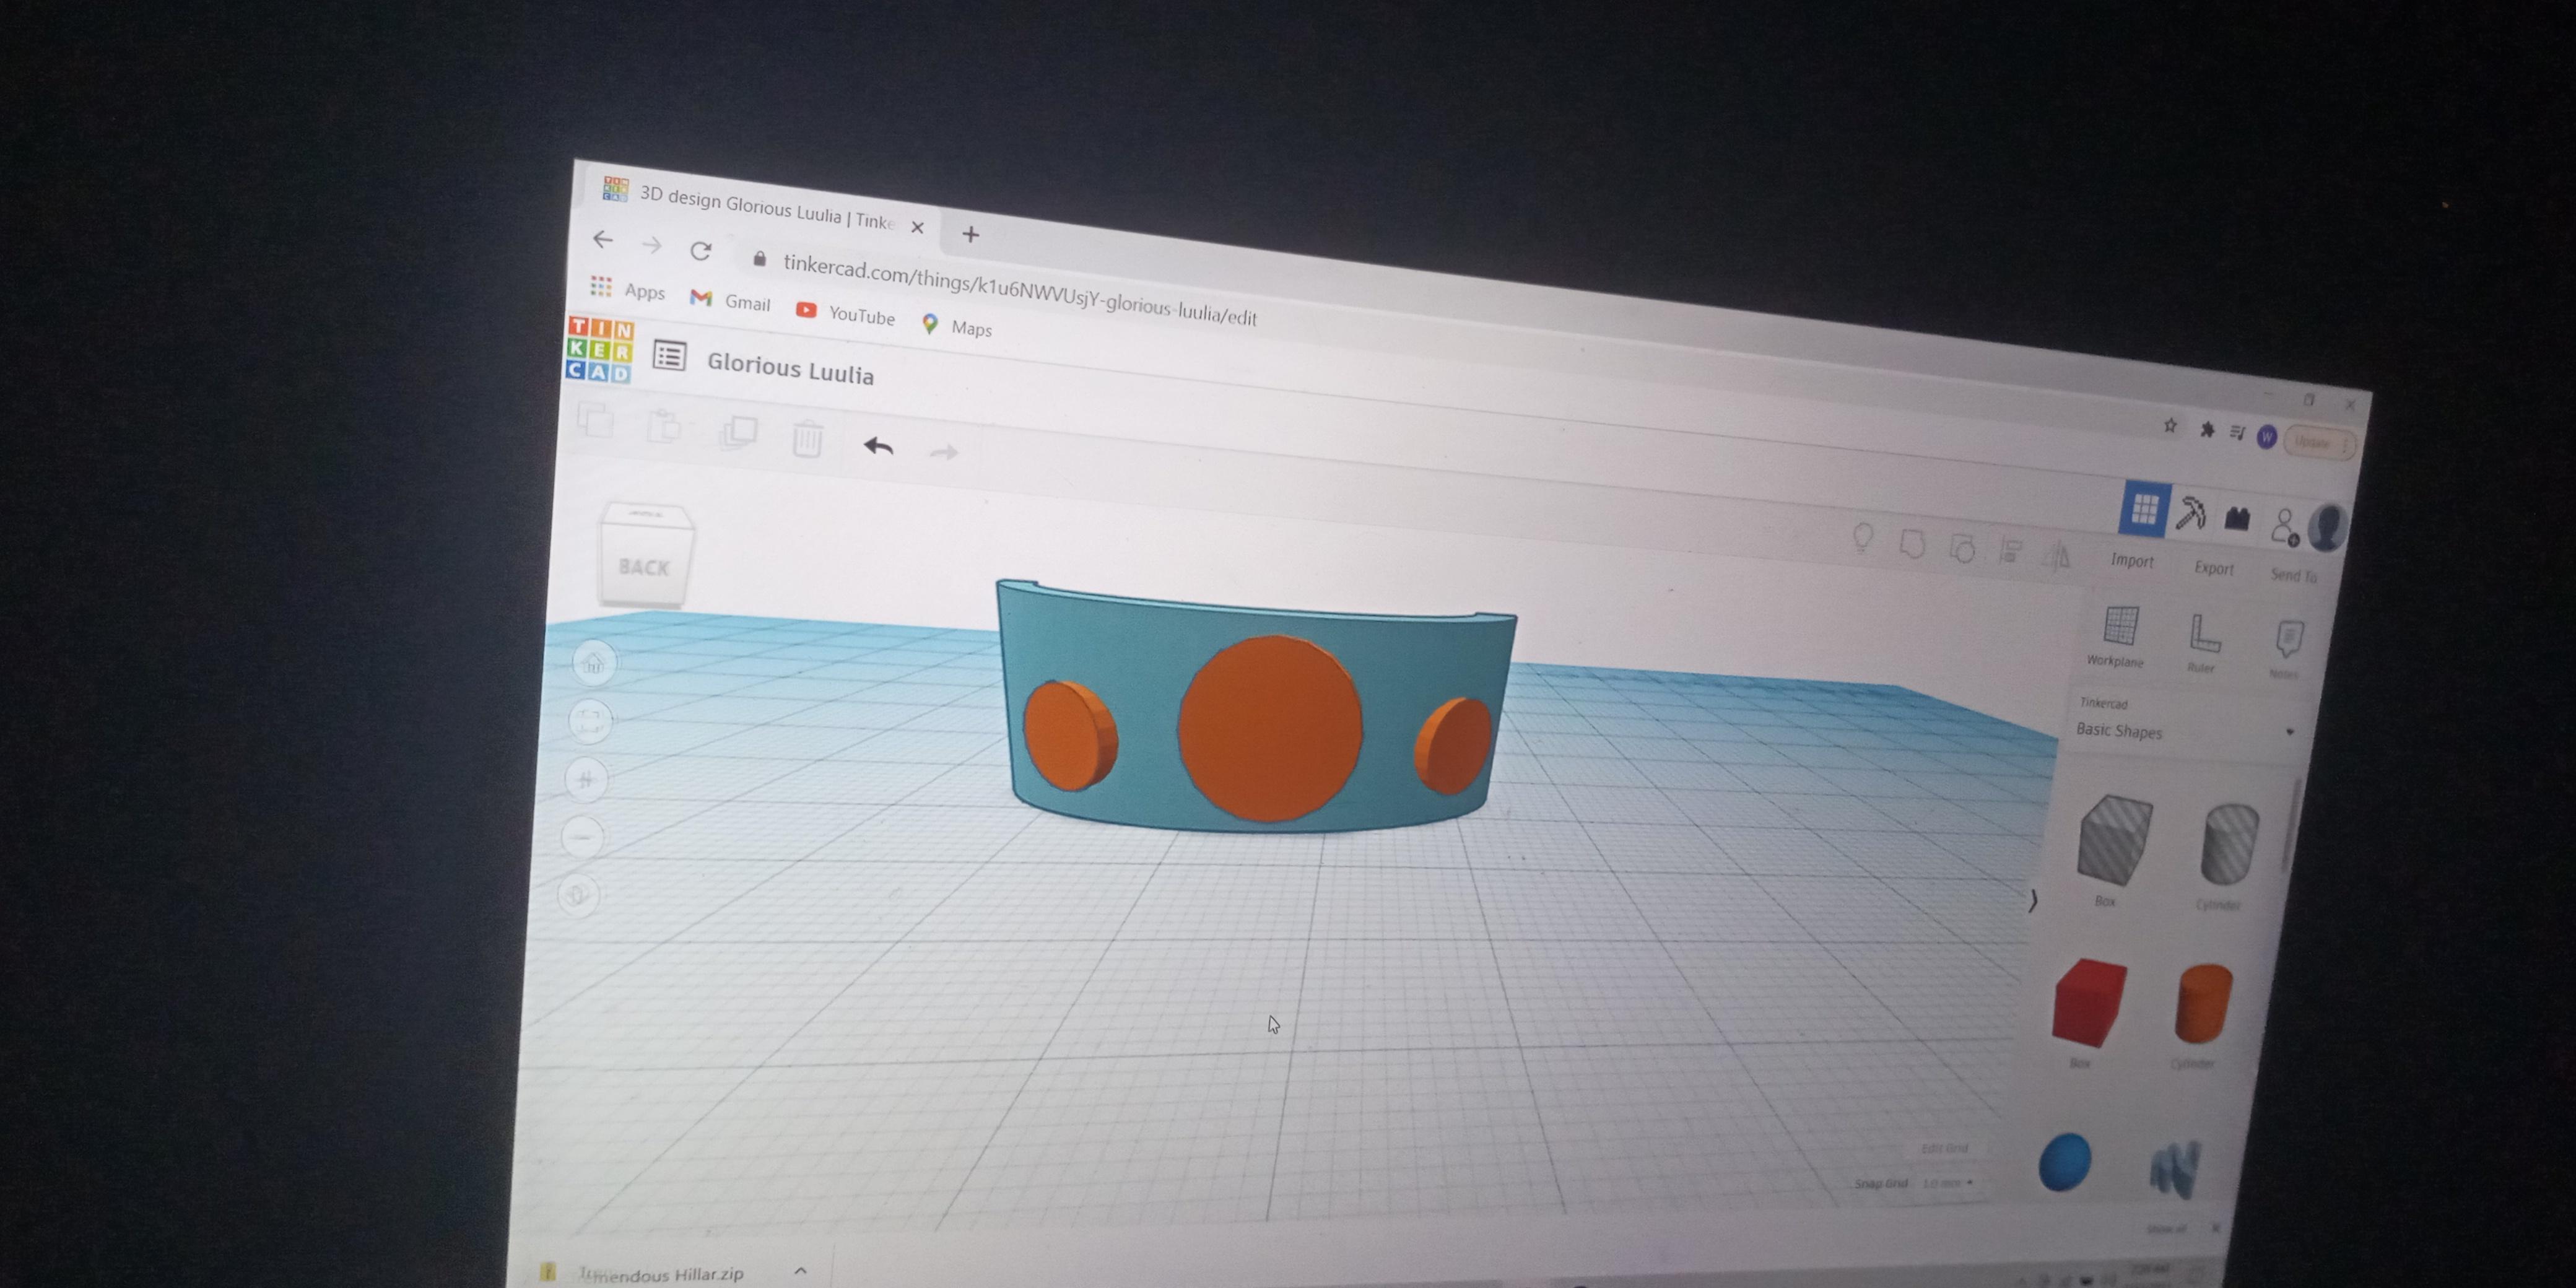2576x1288 pixels.
Task: Reload the page
Action: click(x=701, y=250)
